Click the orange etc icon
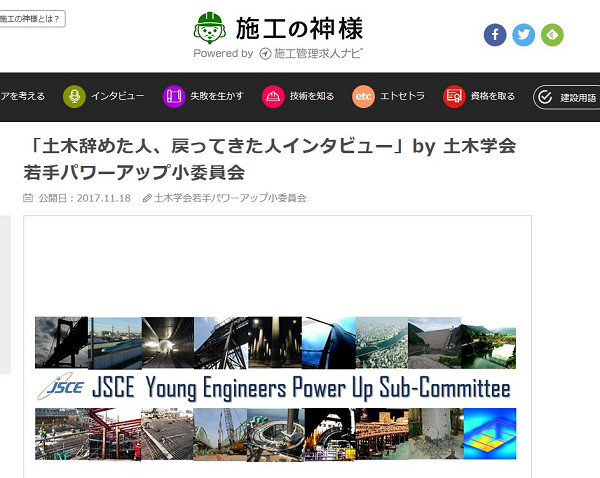Image resolution: width=600 pixels, height=478 pixels. click(363, 96)
